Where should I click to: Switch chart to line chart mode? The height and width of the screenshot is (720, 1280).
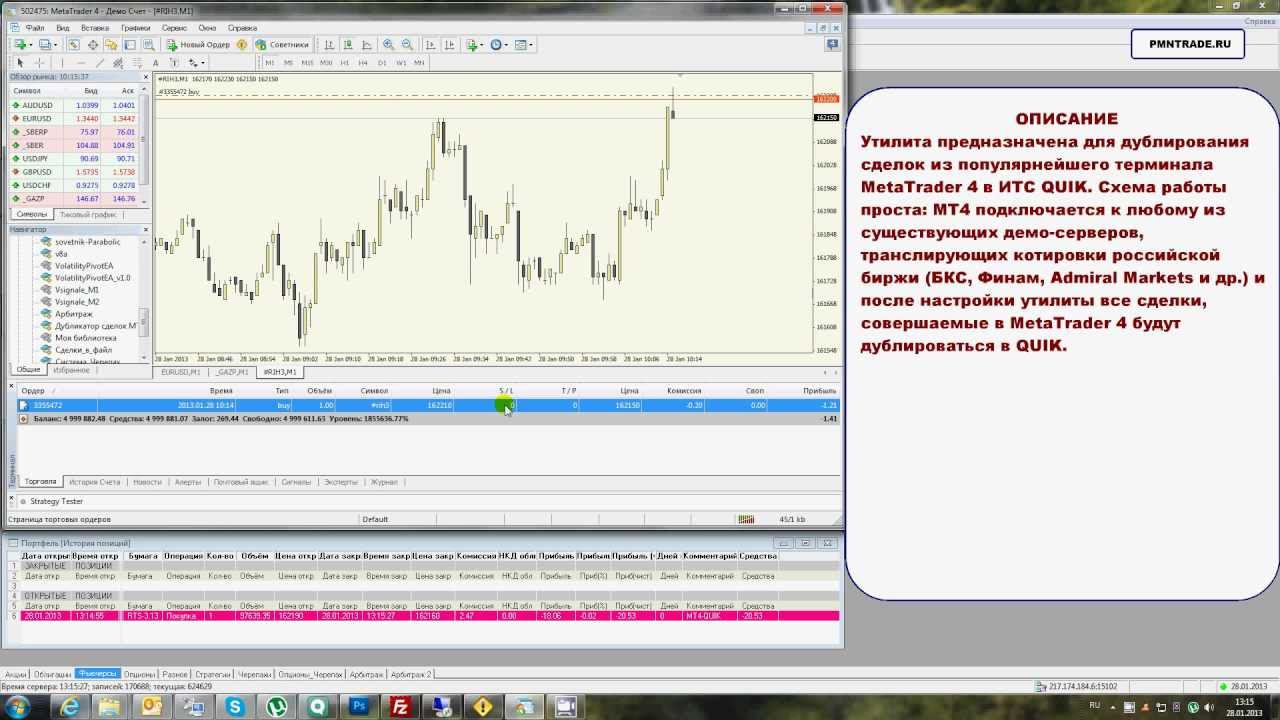(x=367, y=44)
